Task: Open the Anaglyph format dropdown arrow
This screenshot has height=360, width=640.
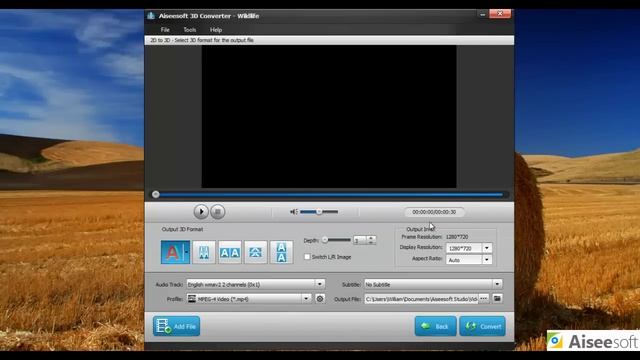Action: [187, 252]
